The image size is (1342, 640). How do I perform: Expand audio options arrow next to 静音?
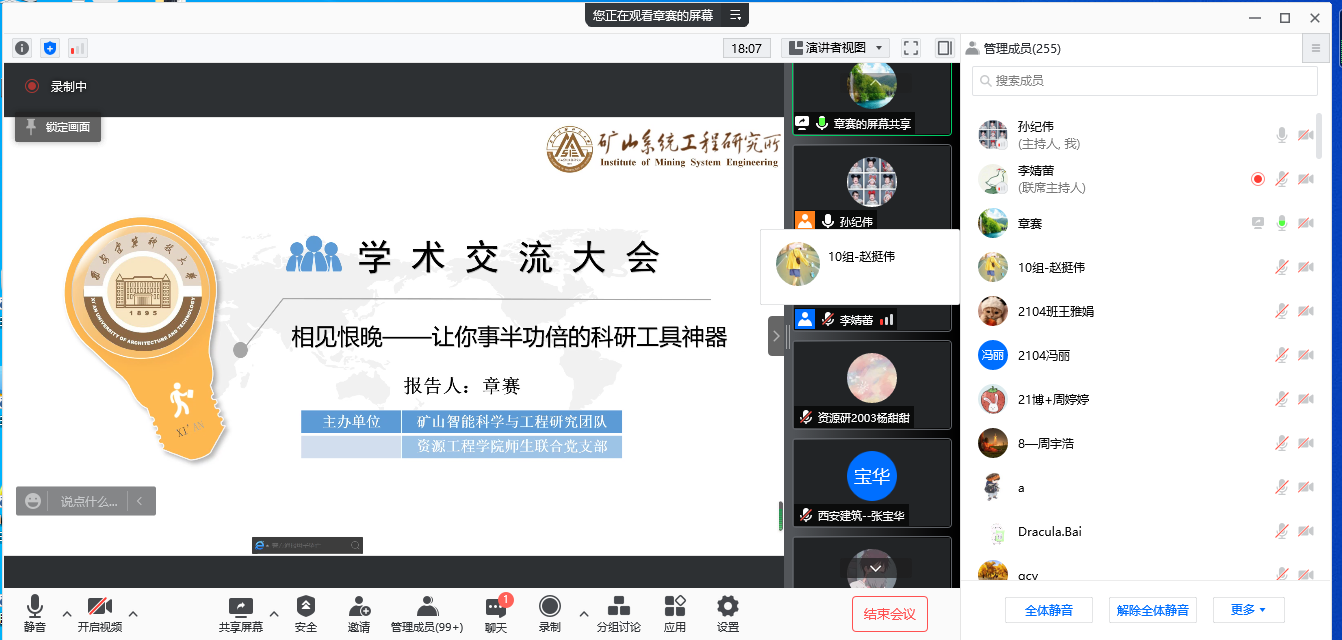pos(67,615)
